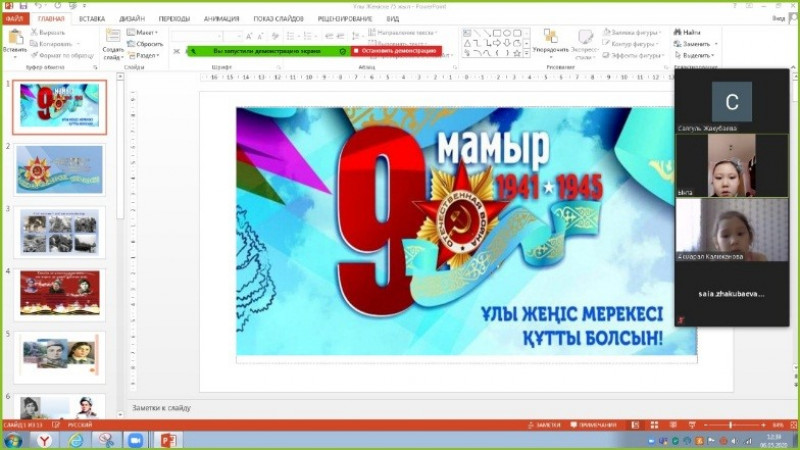This screenshot has height=450, width=800.
Task: Open Эффекты фигуры shape effects dropdown
Action: click(633, 55)
